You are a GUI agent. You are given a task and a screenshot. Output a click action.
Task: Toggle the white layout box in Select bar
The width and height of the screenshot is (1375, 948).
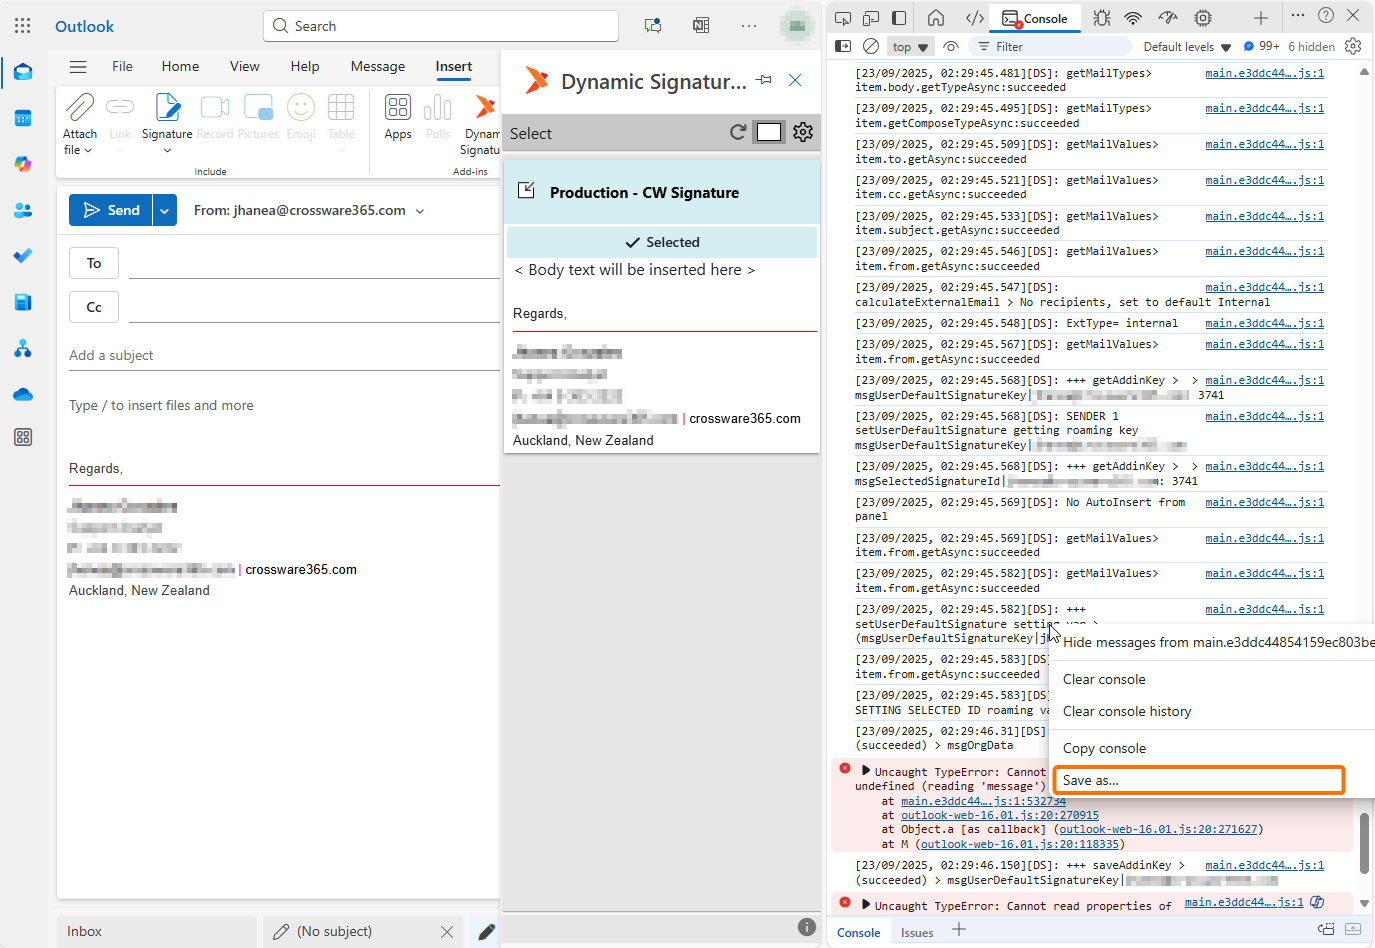pos(769,132)
